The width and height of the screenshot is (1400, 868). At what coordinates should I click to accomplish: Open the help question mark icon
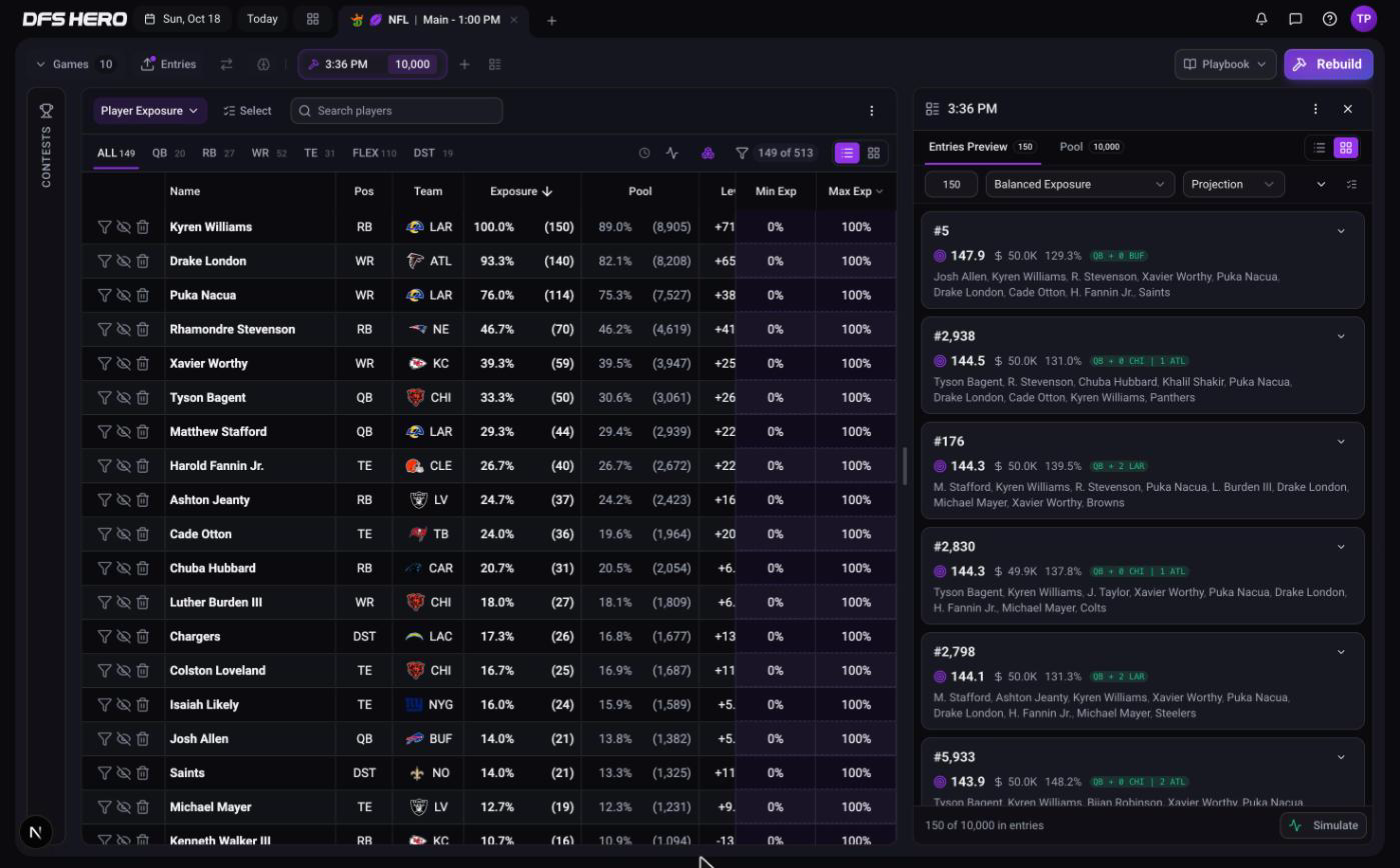click(1330, 19)
